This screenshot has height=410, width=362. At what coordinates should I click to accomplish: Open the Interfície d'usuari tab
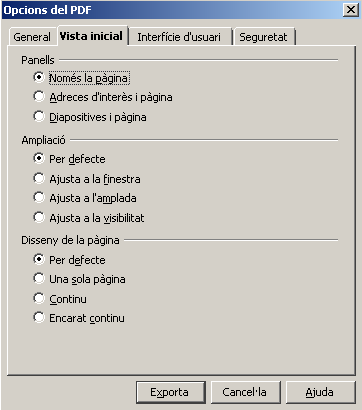click(179, 37)
